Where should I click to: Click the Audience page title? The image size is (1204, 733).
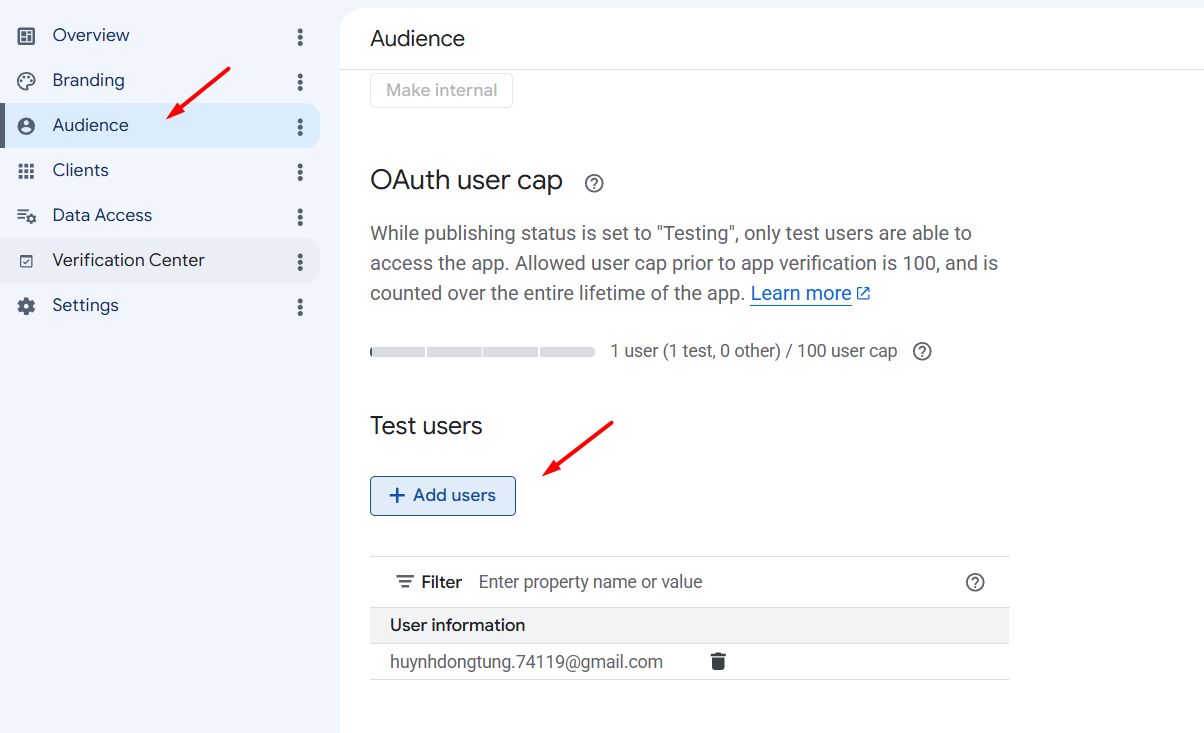tap(417, 39)
